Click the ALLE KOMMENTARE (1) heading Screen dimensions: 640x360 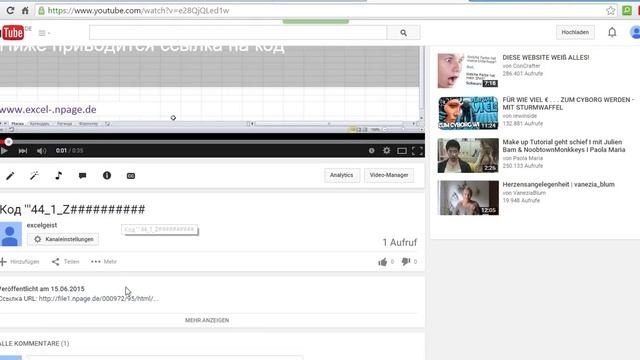[x=35, y=344]
